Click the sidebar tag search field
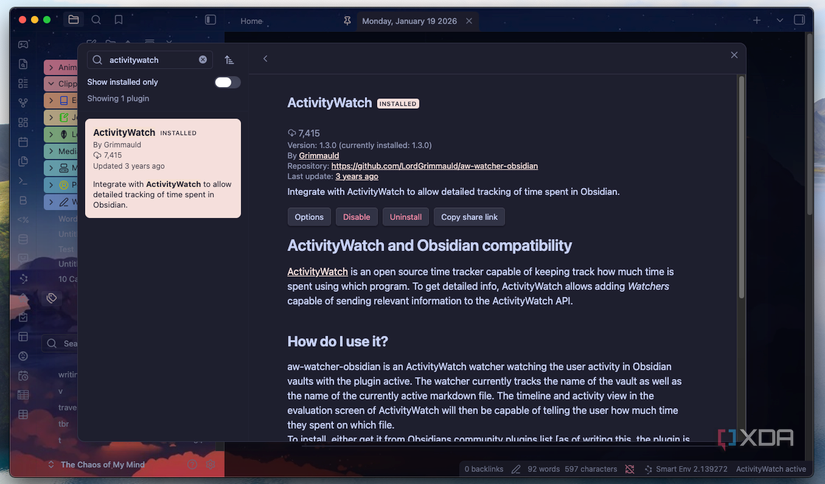825x484 pixels. click(x=60, y=344)
